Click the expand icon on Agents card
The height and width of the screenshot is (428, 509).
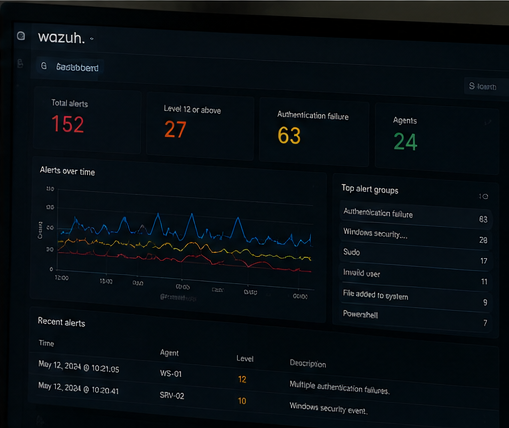[488, 123]
